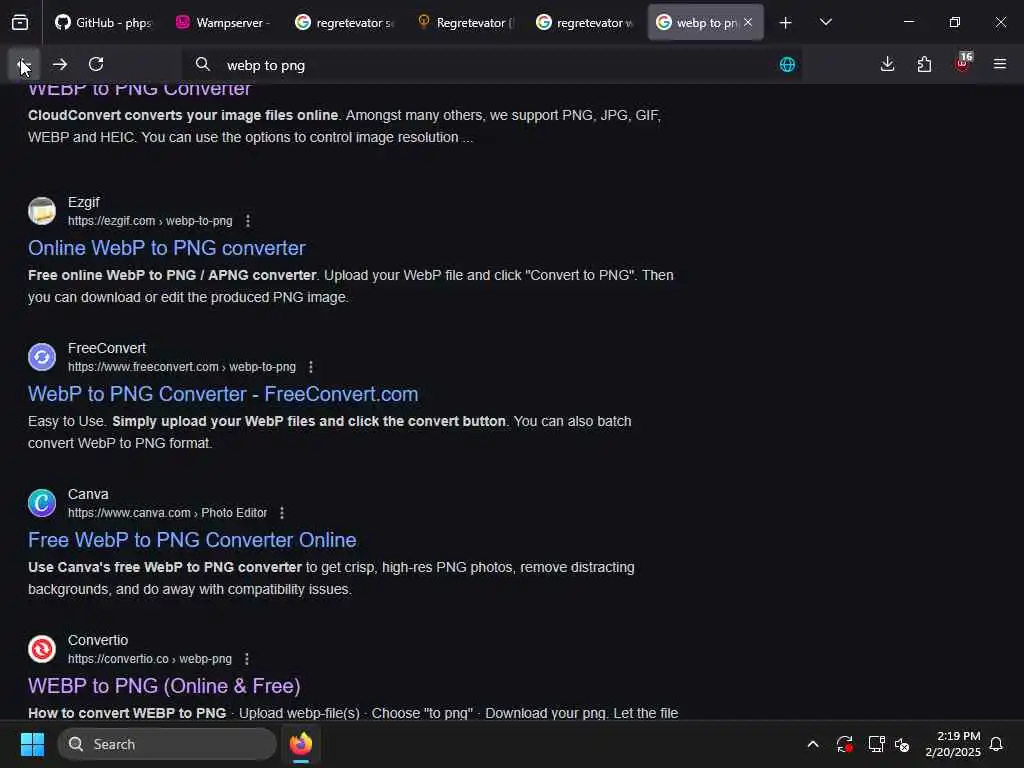Open more options for FreeConvert result
1024x768 pixels.
[311, 367]
